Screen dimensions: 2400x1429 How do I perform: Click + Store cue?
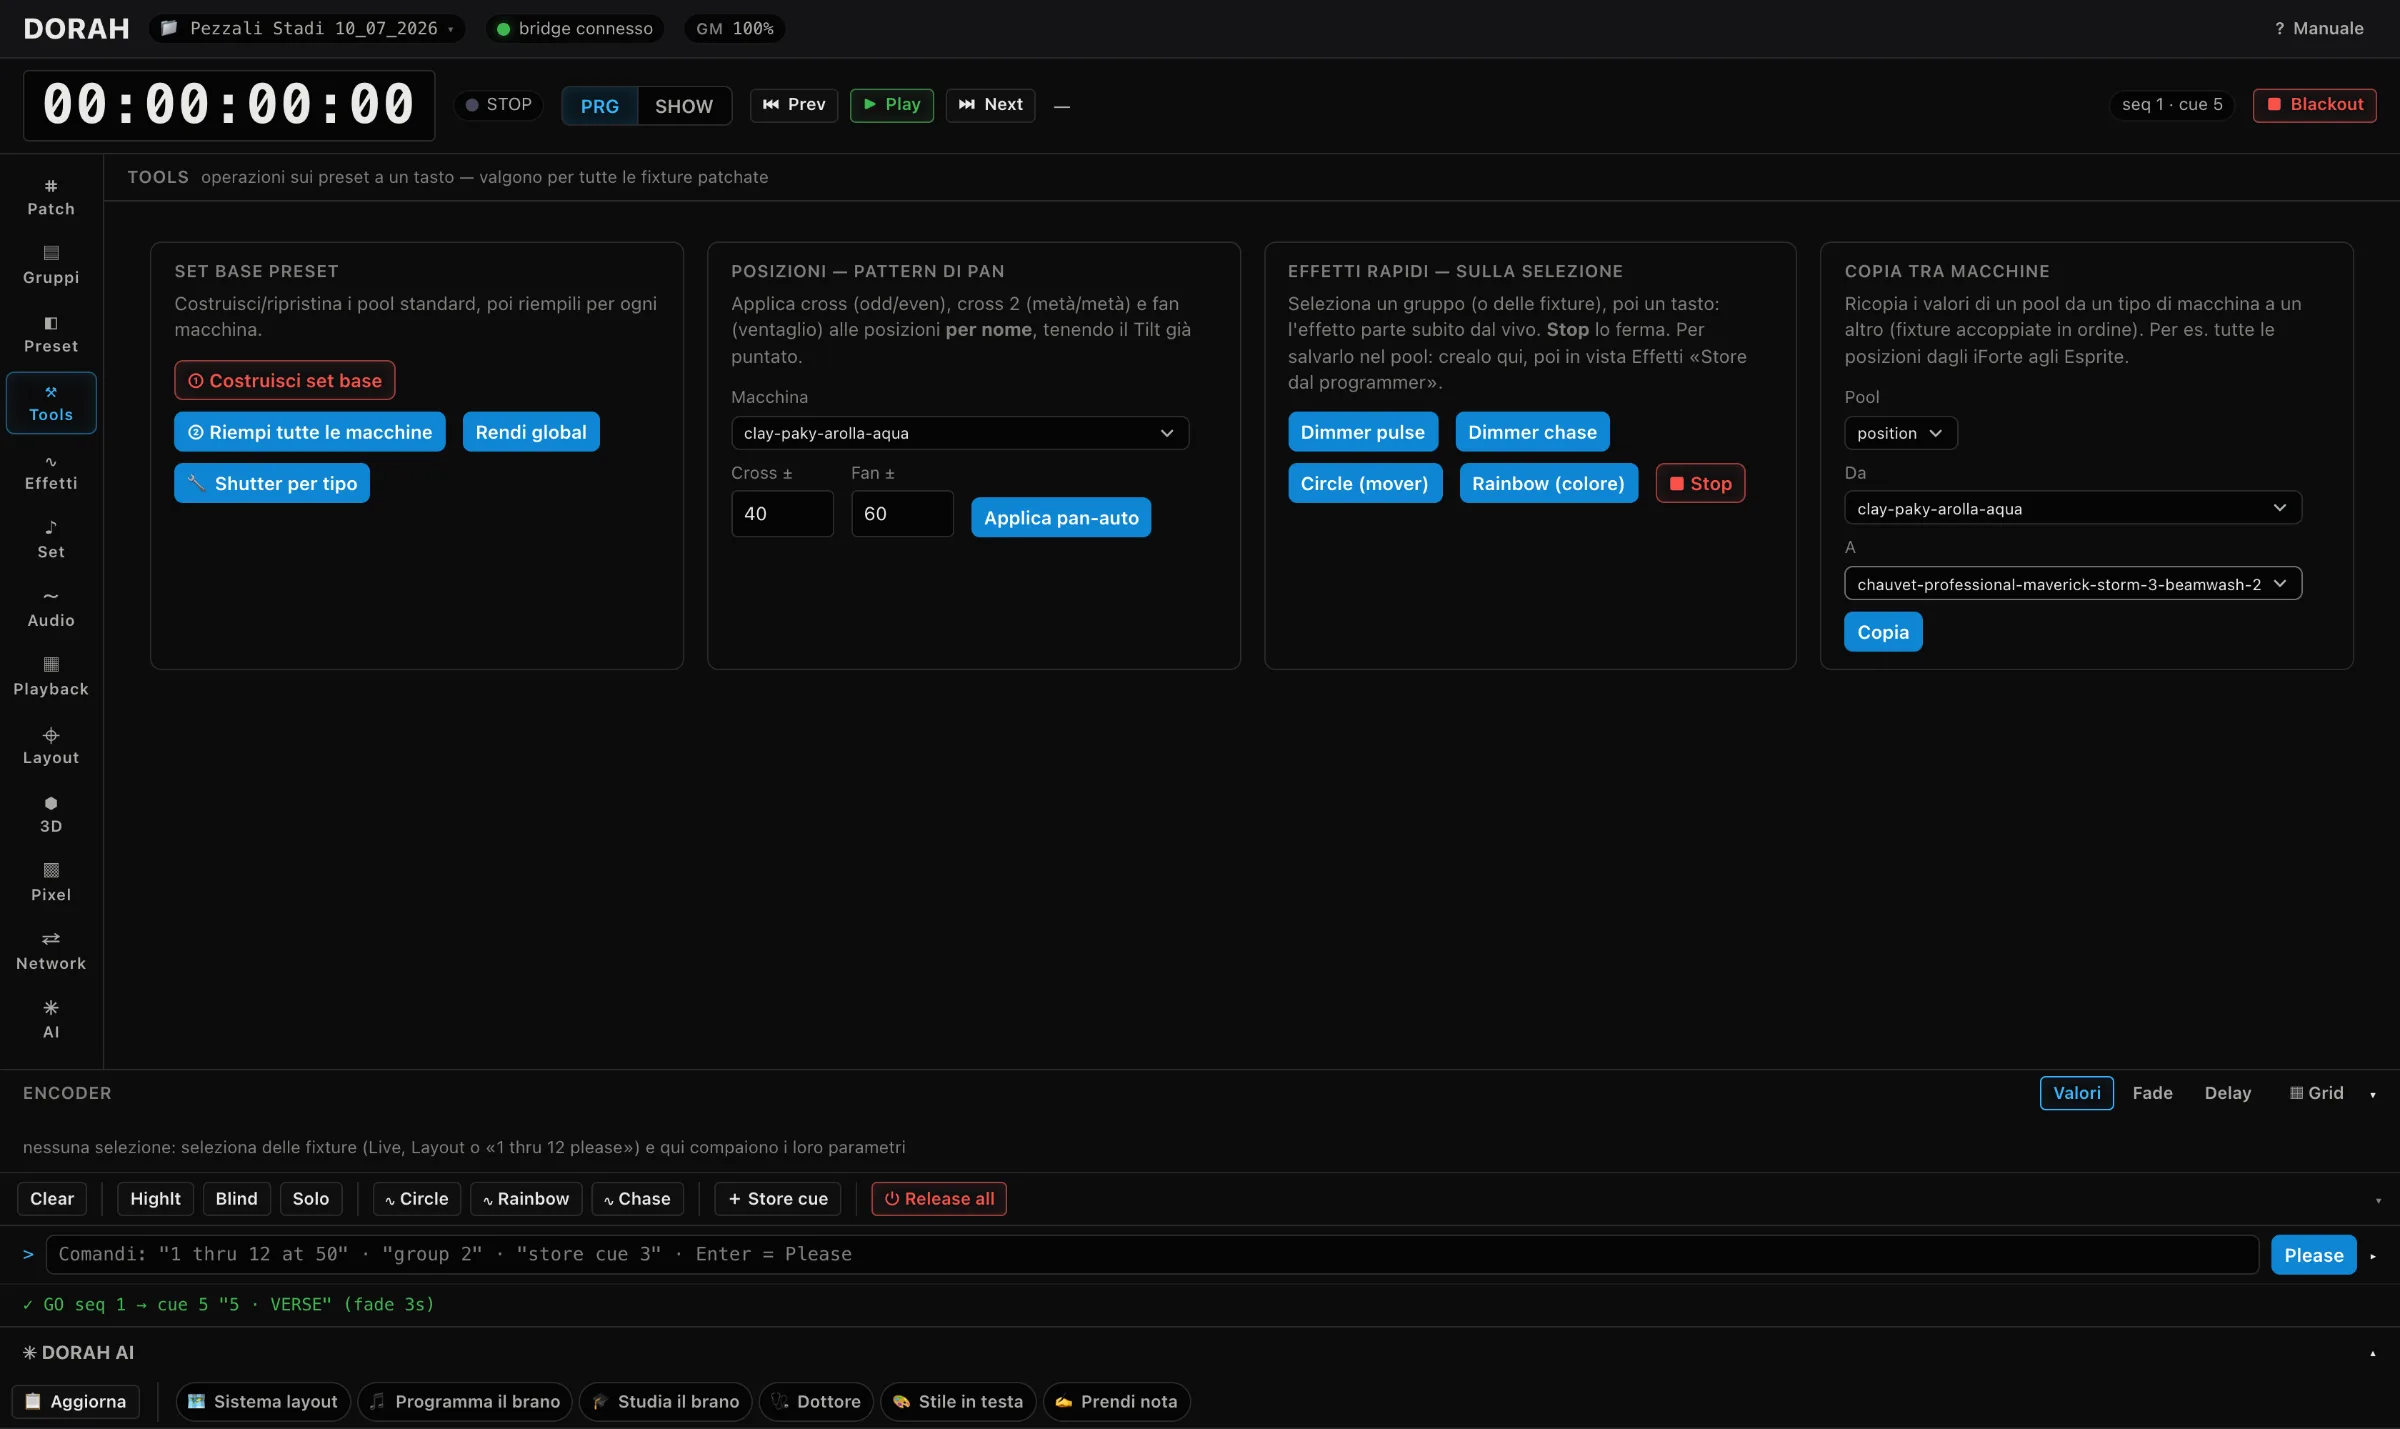(778, 1199)
